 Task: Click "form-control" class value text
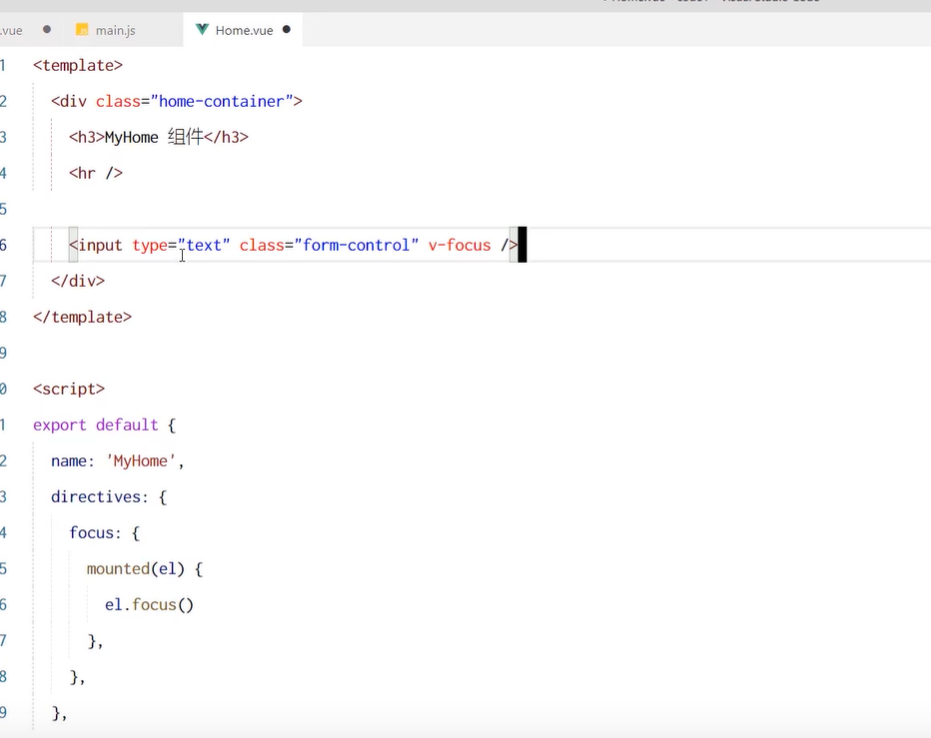pyautogui.click(x=356, y=245)
